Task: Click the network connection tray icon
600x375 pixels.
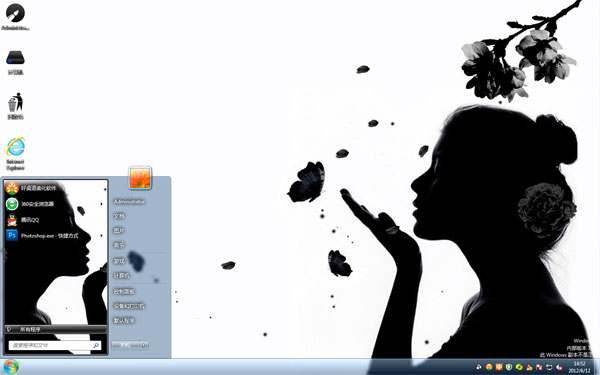Action: click(x=549, y=367)
